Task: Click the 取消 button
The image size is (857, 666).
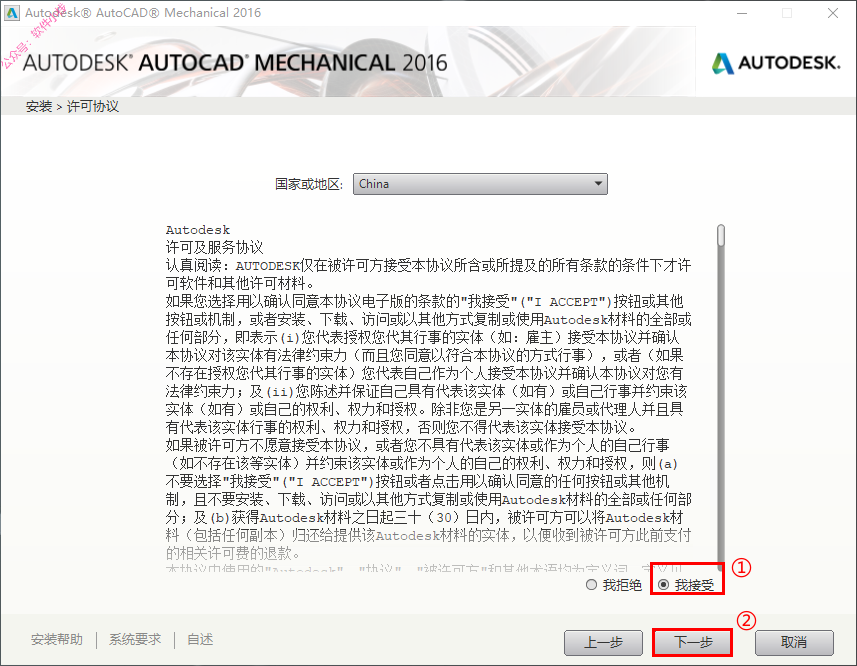Action: (794, 643)
